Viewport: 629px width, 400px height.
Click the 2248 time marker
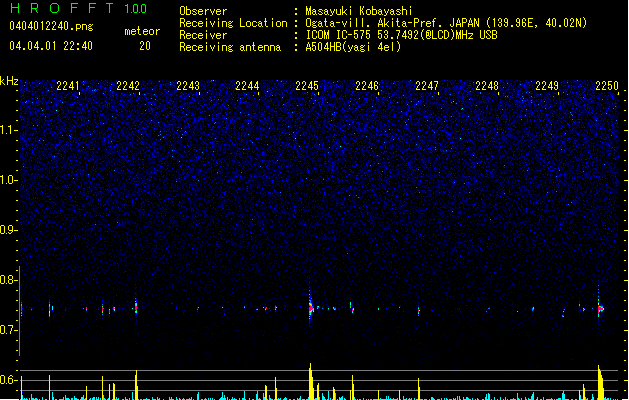click(487, 86)
